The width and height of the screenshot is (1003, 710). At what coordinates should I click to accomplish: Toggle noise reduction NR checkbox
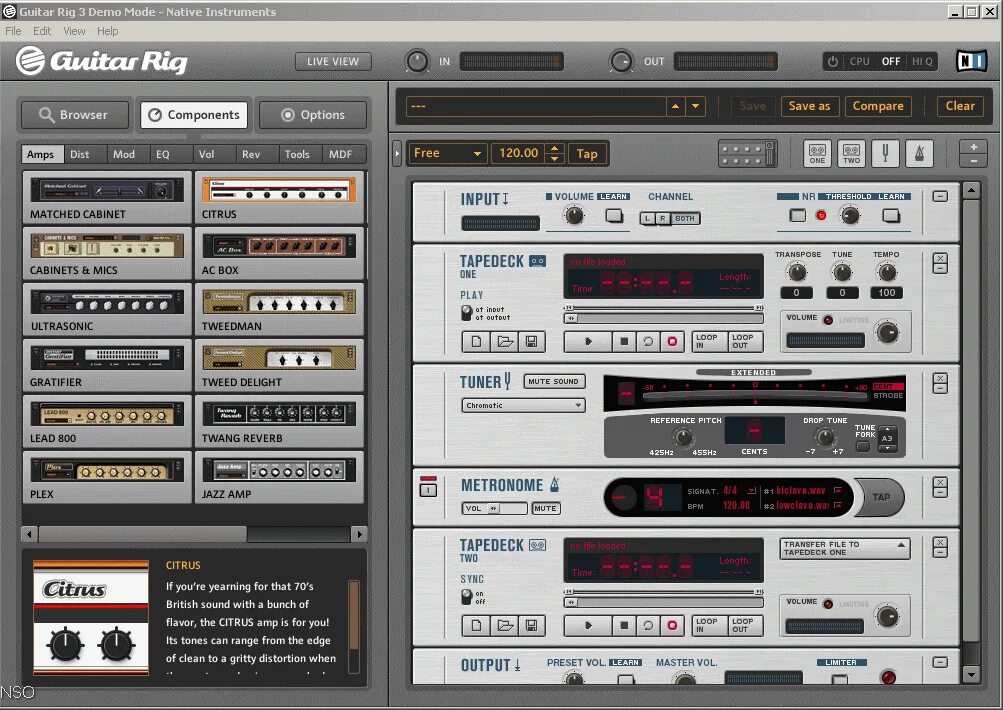798,216
